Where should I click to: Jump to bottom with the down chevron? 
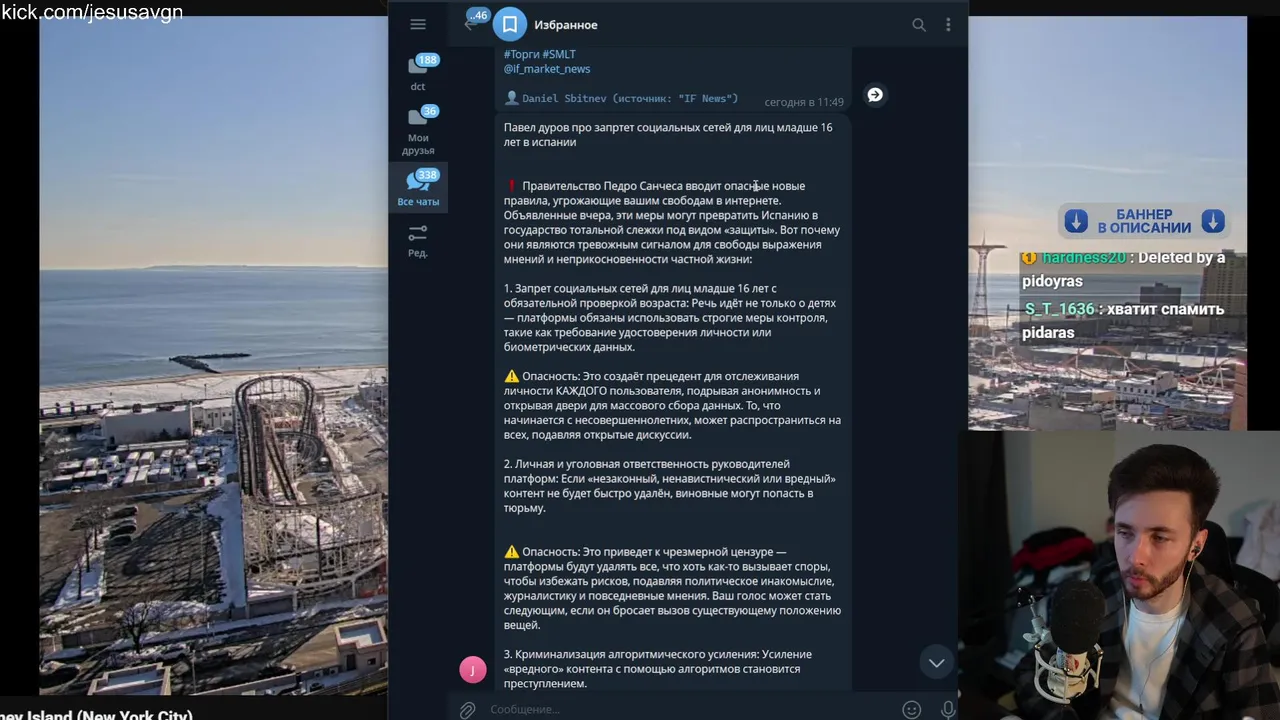click(936, 663)
